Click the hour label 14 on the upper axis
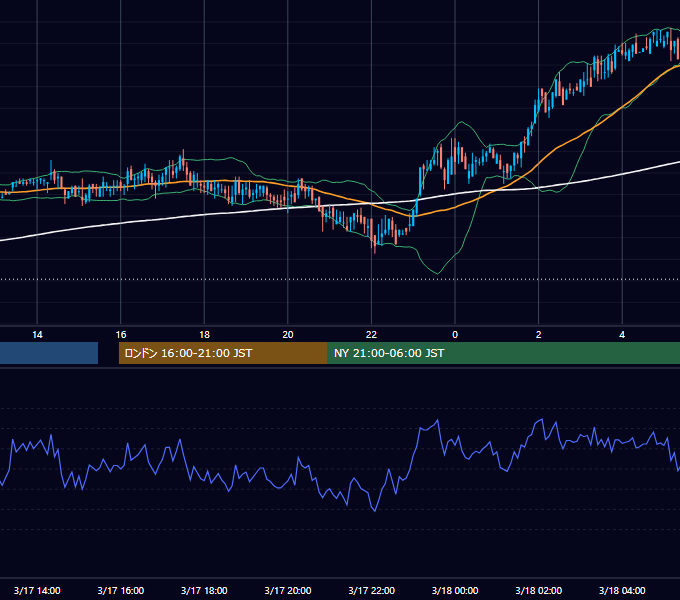680x600 pixels. (37, 335)
